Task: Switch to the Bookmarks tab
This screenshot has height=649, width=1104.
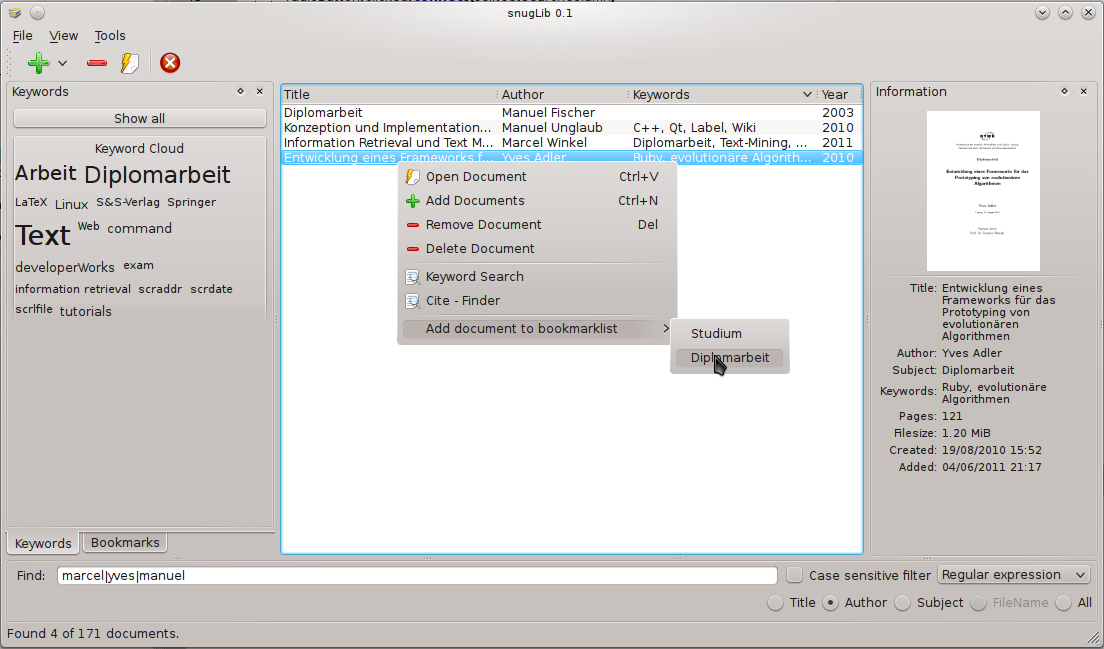Action: 125,543
